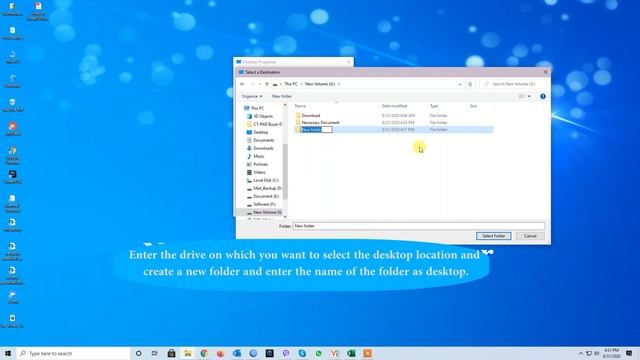The width and height of the screenshot is (640, 360).
Task: Open the taskbar clock and date
Action: (611, 353)
